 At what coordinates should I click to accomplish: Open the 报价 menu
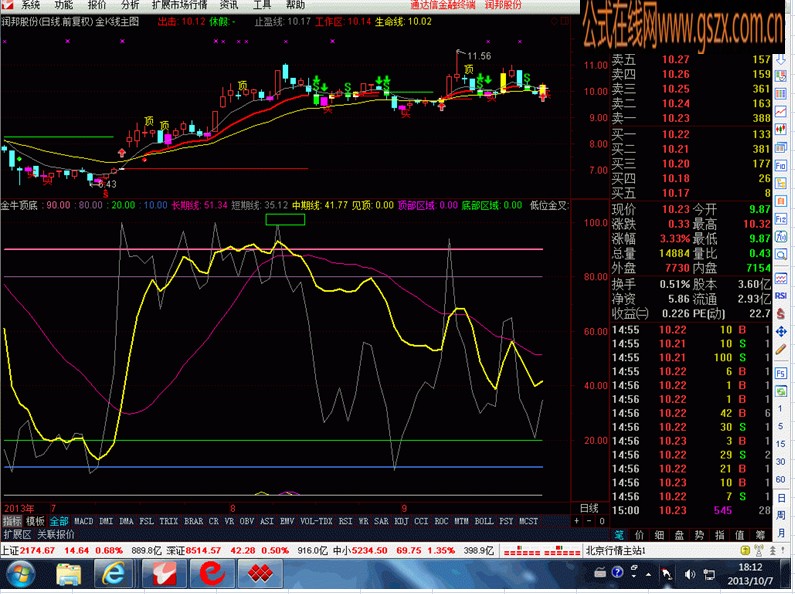click(97, 5)
